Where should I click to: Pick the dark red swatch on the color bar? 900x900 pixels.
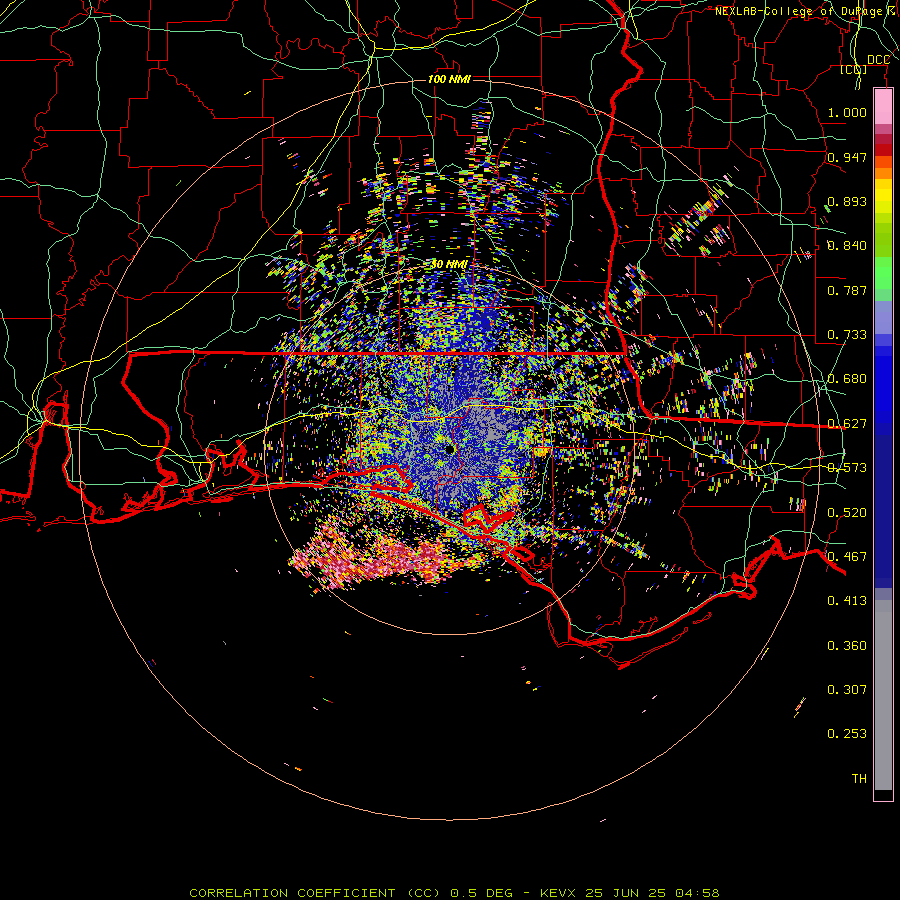point(883,150)
